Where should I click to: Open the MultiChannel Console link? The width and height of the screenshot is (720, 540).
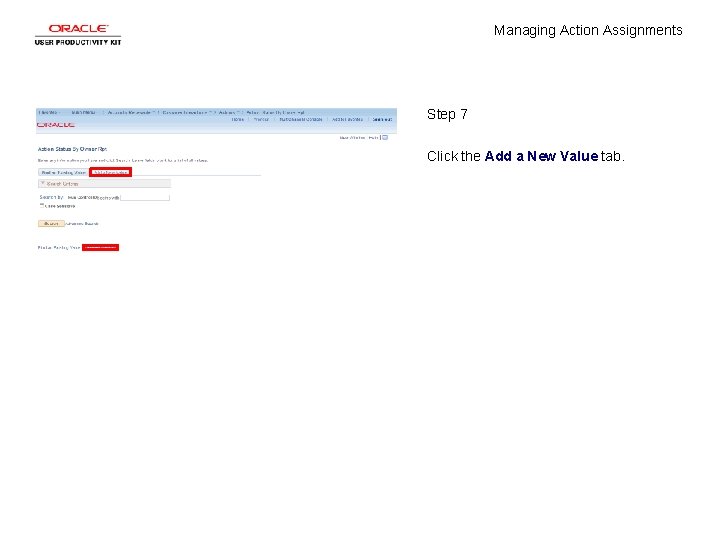pyautogui.click(x=301, y=119)
